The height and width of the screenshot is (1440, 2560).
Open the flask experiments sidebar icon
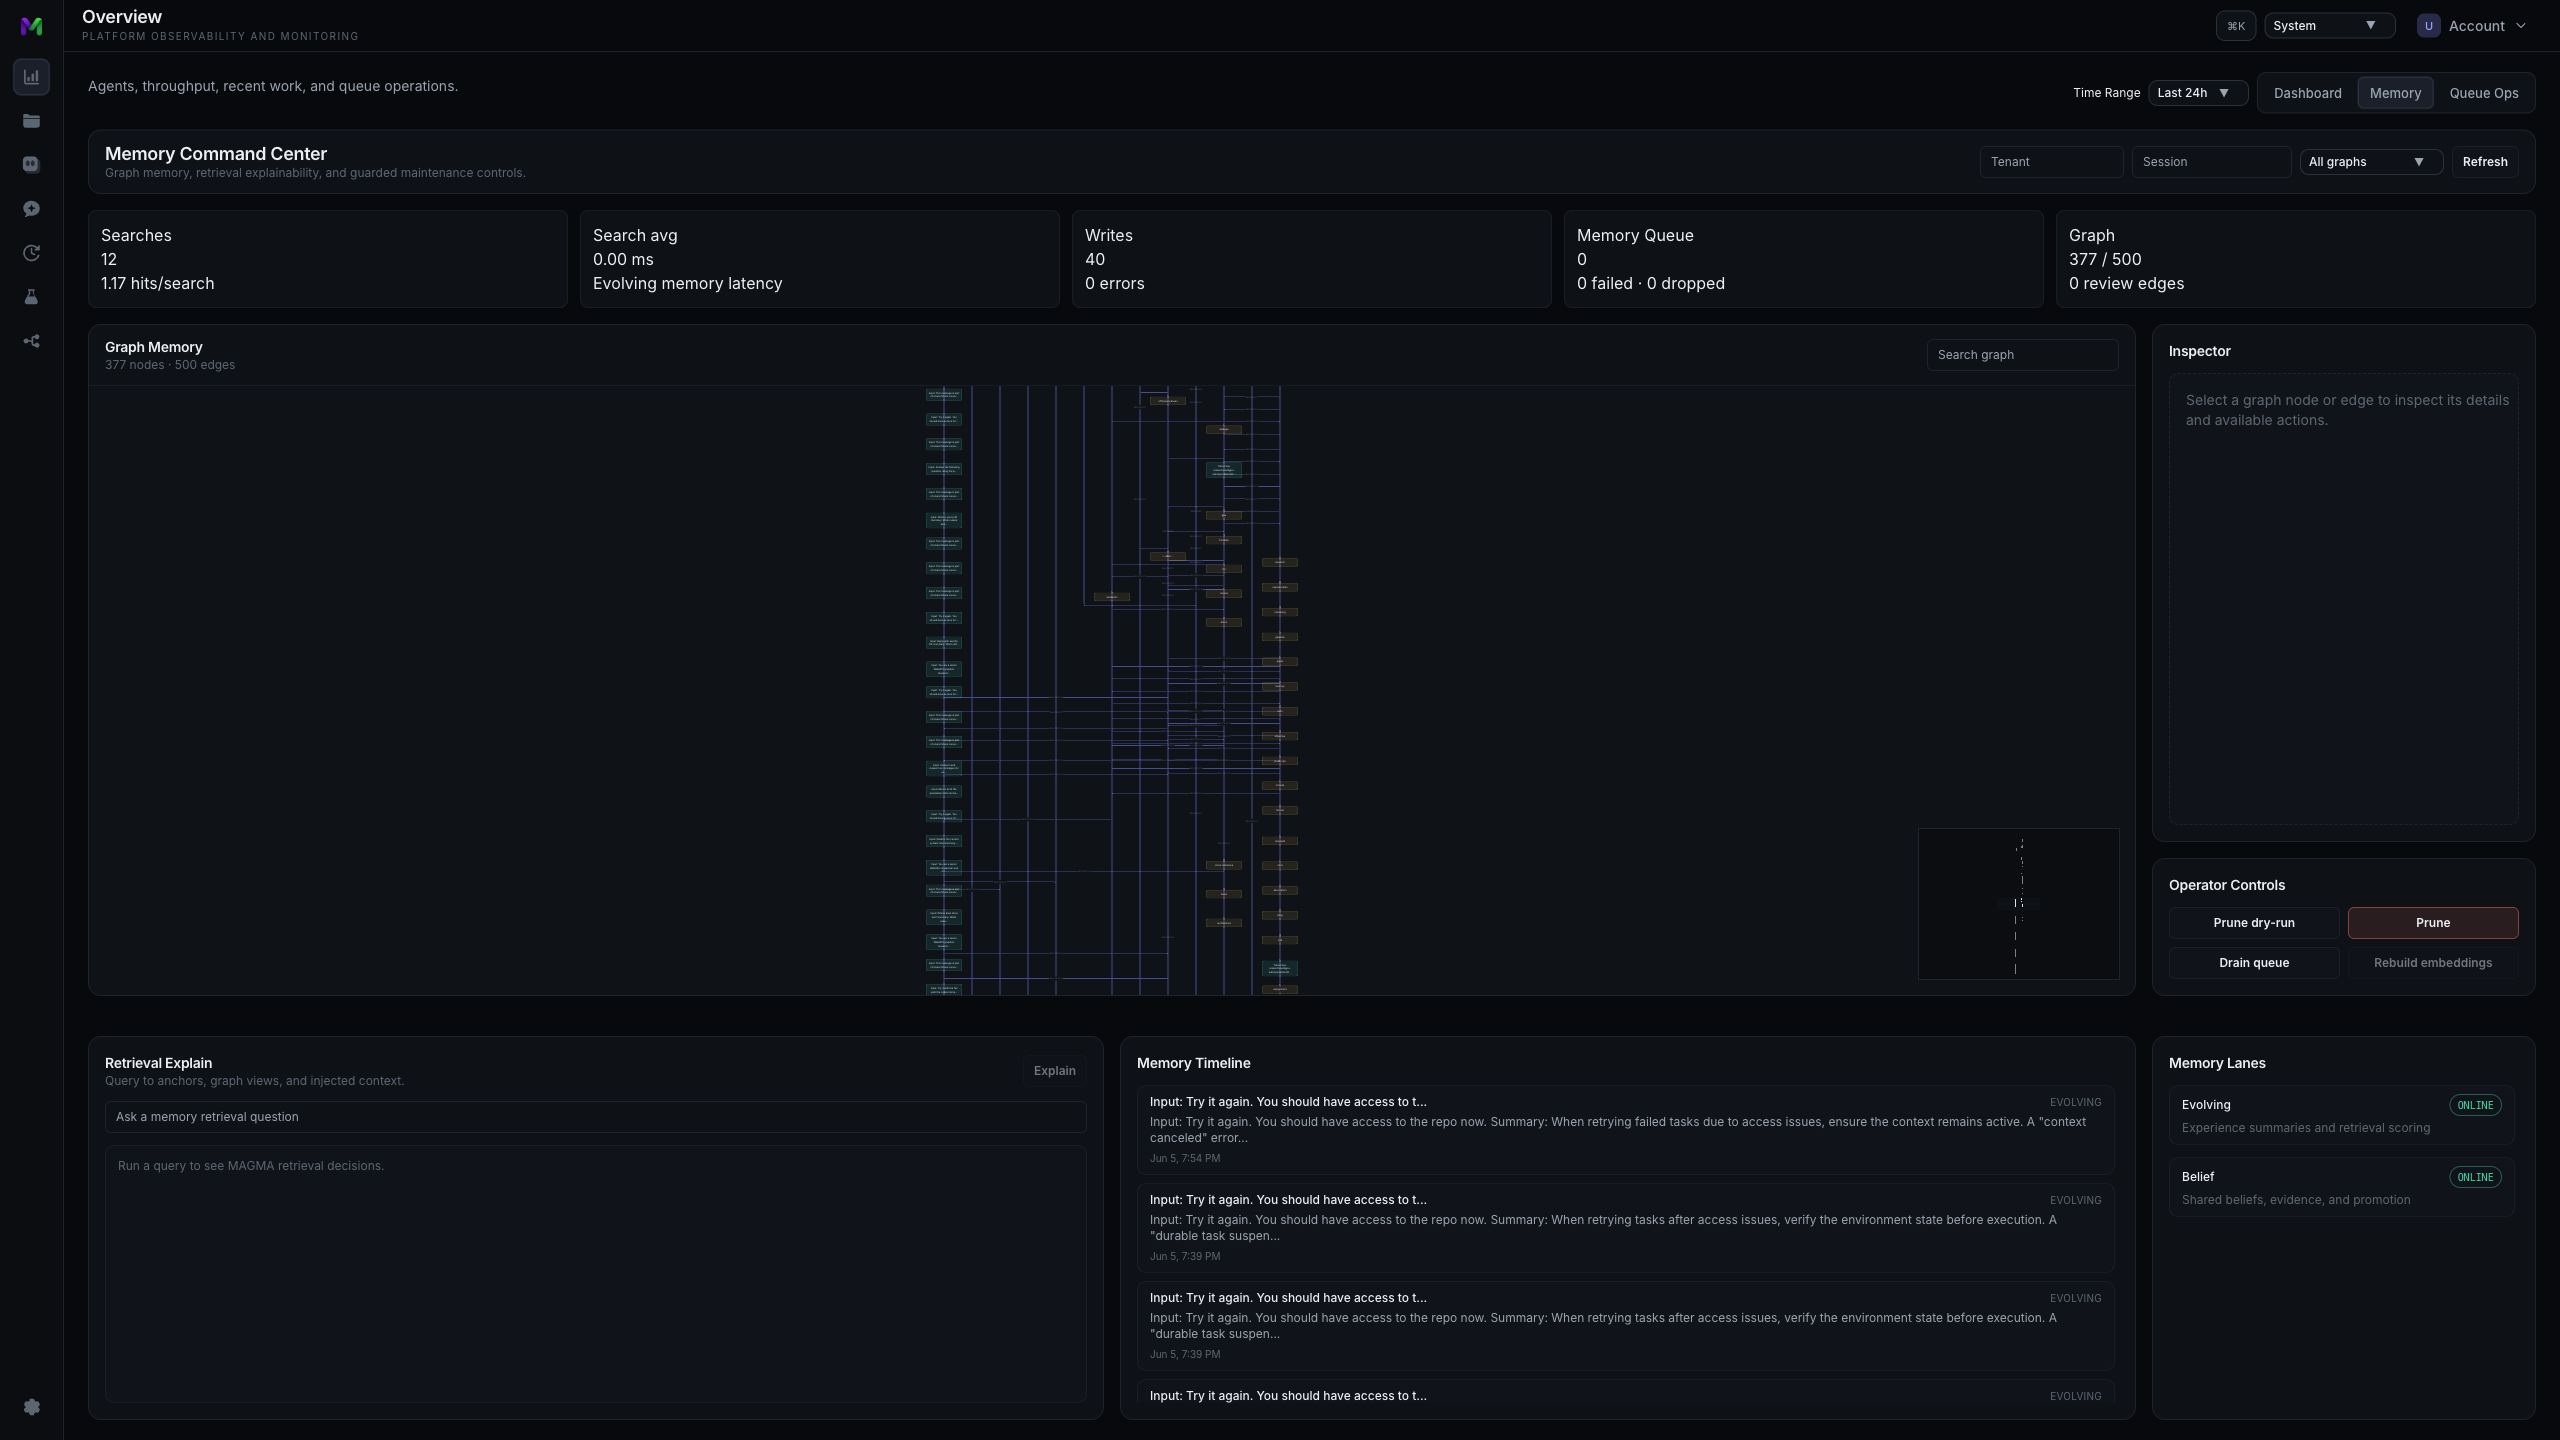[31, 297]
